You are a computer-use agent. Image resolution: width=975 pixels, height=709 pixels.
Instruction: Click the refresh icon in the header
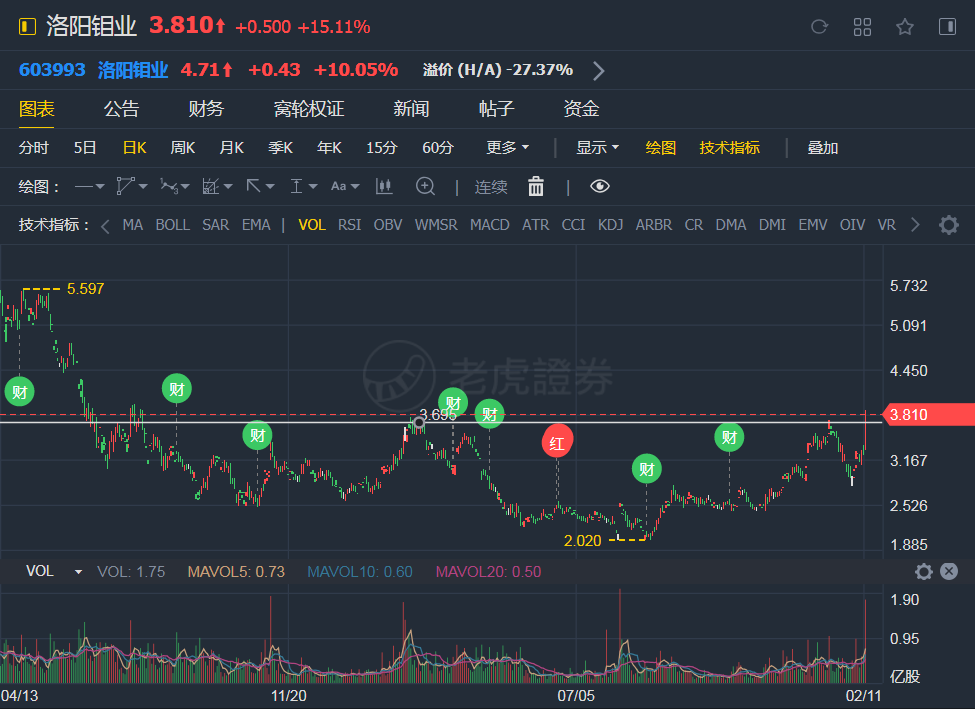pos(820,27)
